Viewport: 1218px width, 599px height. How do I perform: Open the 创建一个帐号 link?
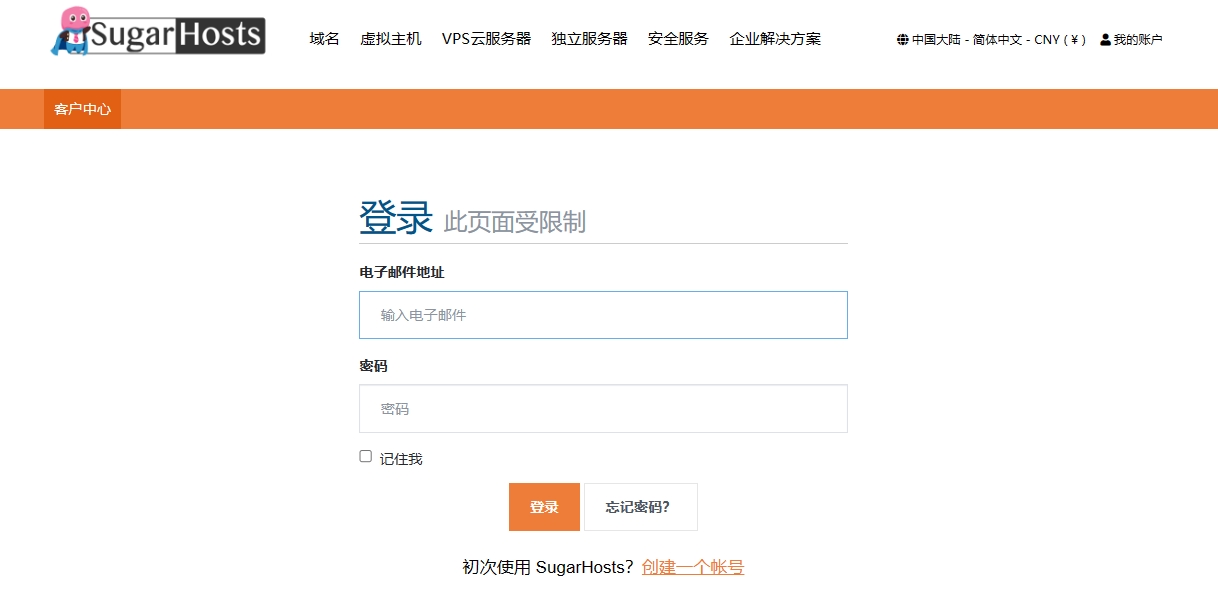click(x=692, y=566)
